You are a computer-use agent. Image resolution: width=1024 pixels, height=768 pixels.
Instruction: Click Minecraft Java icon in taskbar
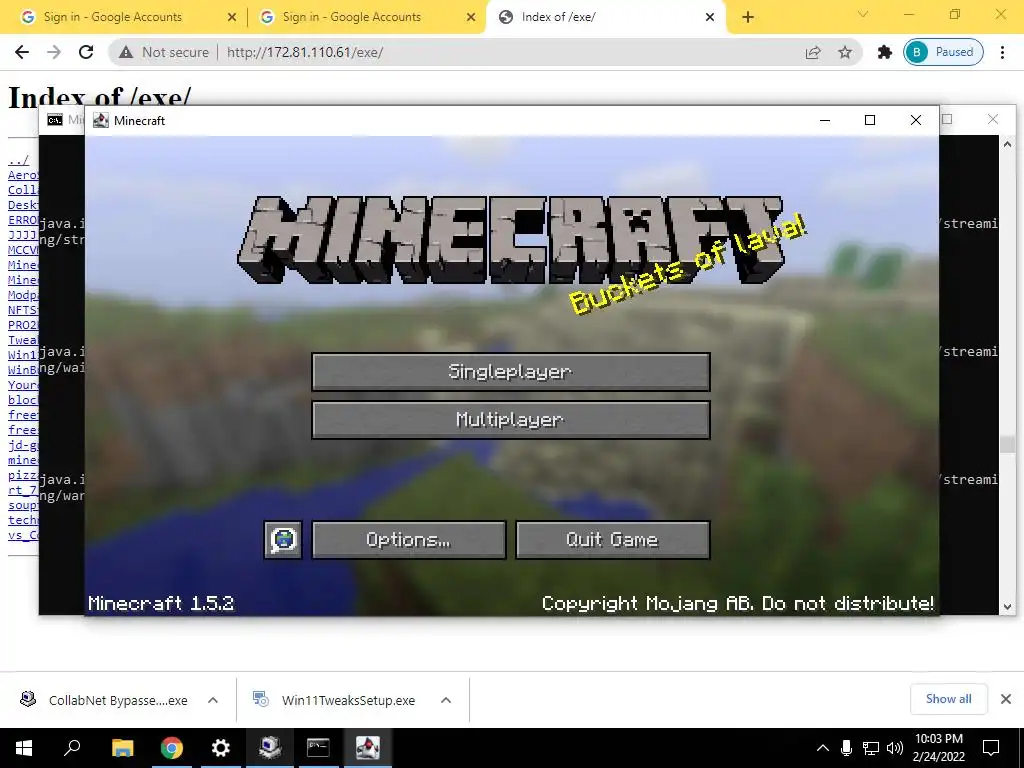click(368, 748)
